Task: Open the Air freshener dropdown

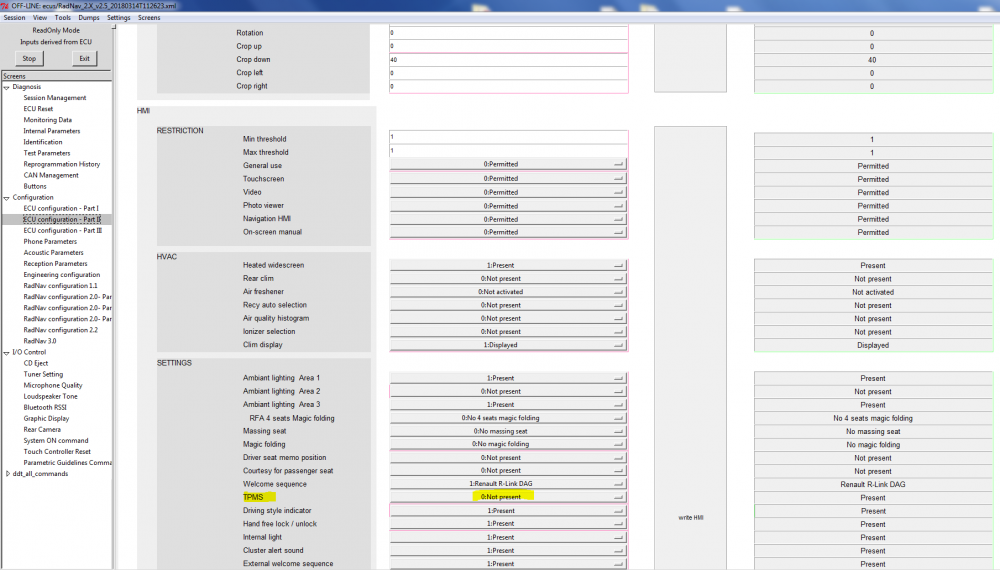Action: [x=508, y=292]
